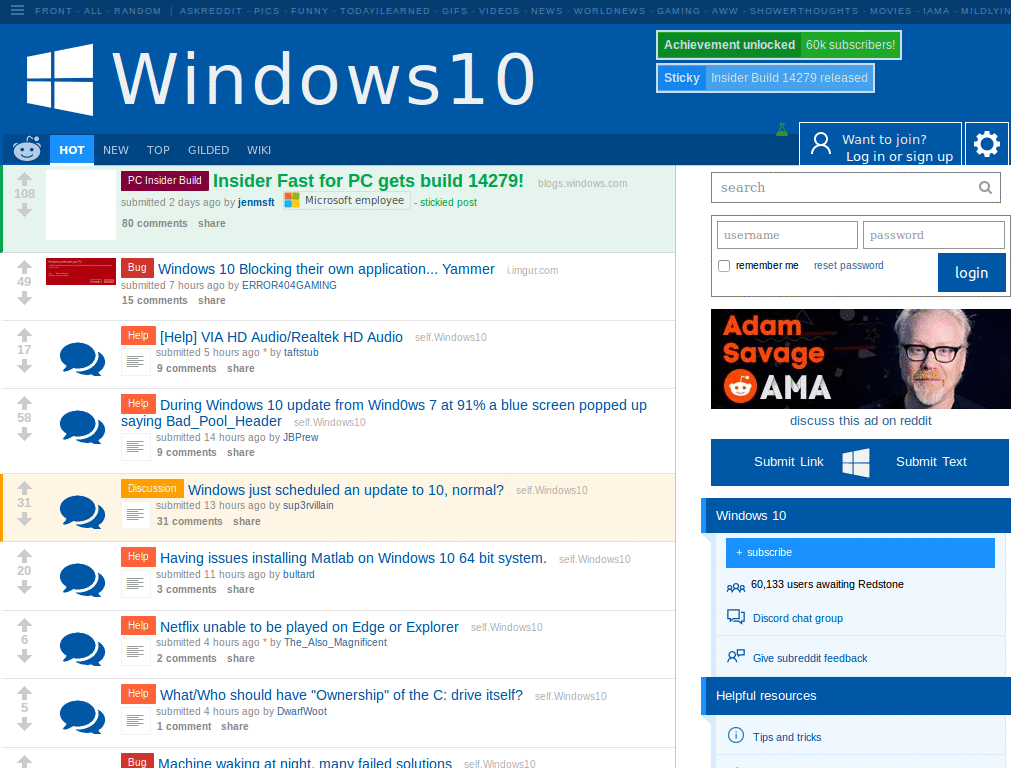Viewport: 1024px width, 768px height.
Task: Tick the remember me checkbox
Action: point(724,266)
